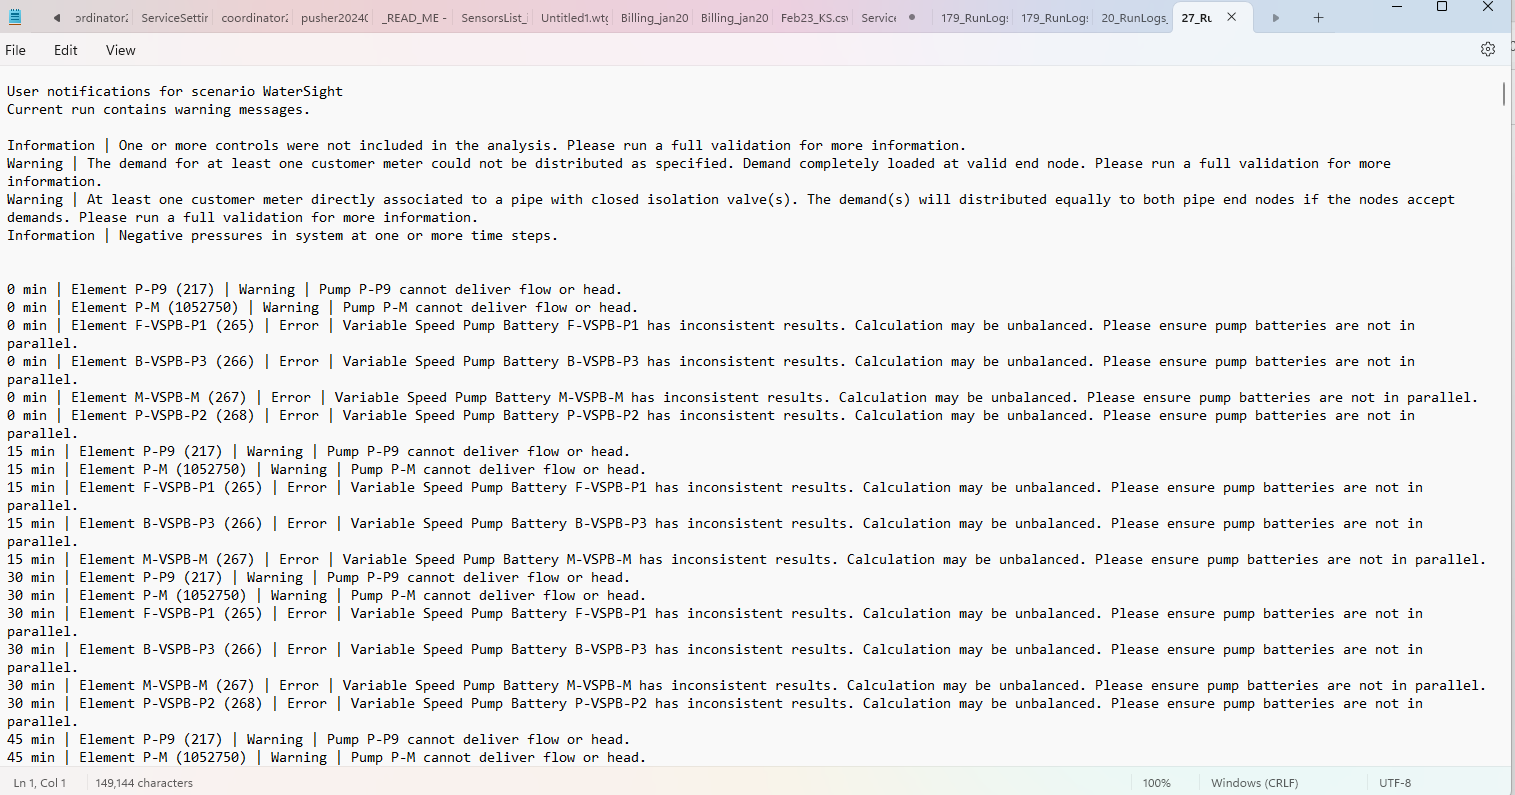Click the '15 min | Element P-M (1052750)' warning
Viewport: 1515px width, 795px height.
tap(327, 469)
